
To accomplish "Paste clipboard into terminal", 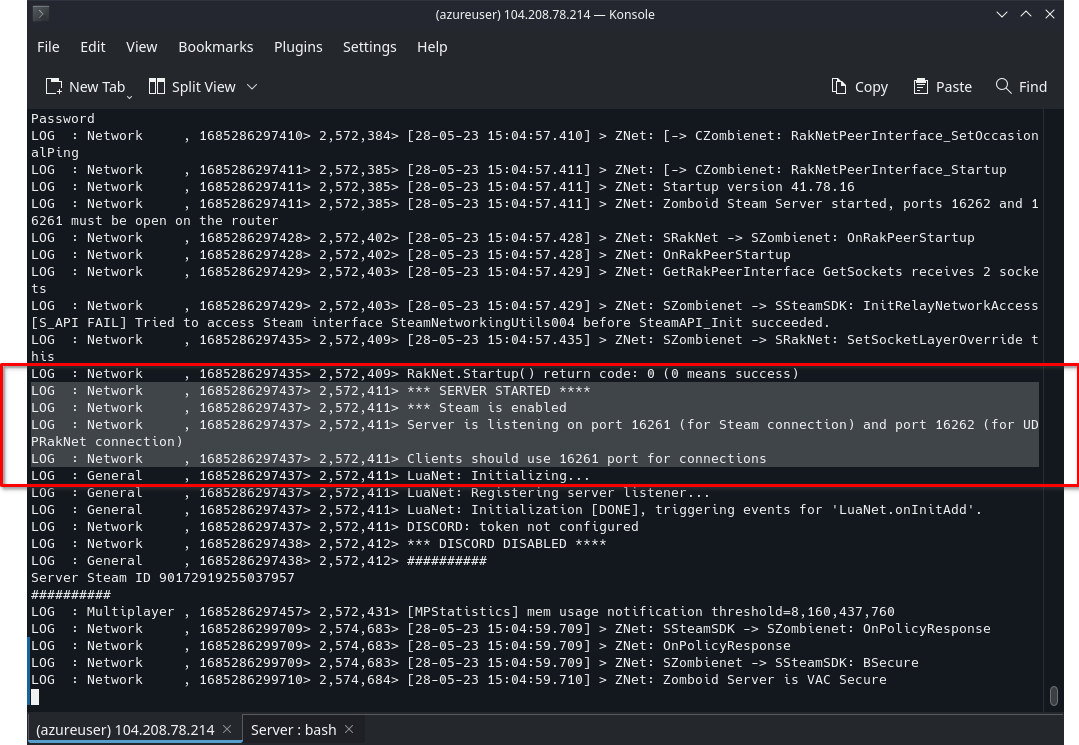I will point(942,87).
